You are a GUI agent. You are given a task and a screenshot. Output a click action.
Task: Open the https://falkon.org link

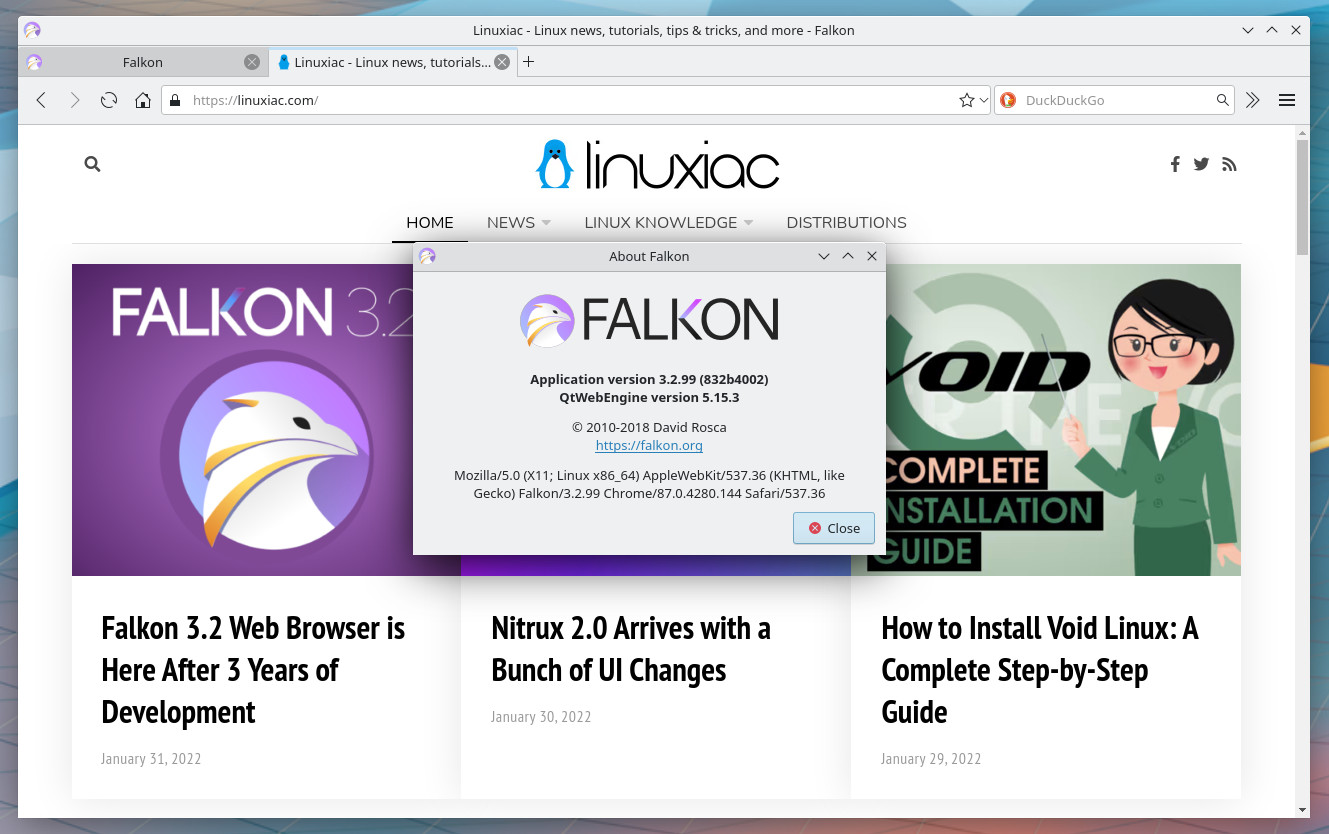point(649,445)
